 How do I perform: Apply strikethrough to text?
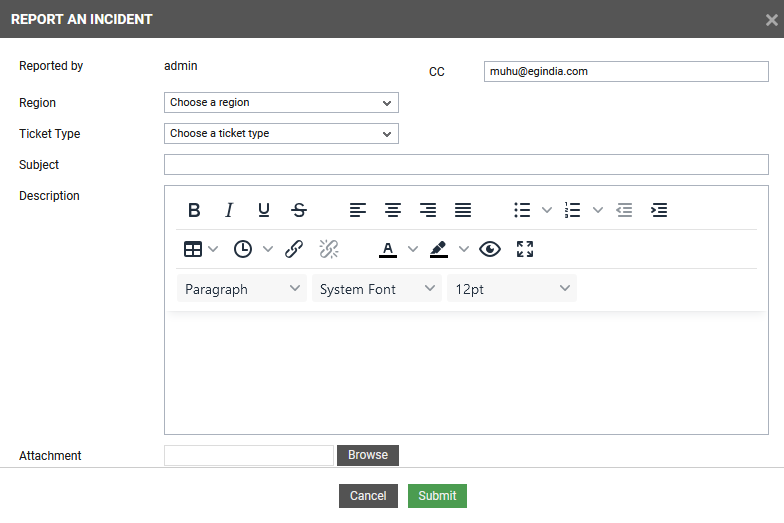pyautogui.click(x=299, y=210)
